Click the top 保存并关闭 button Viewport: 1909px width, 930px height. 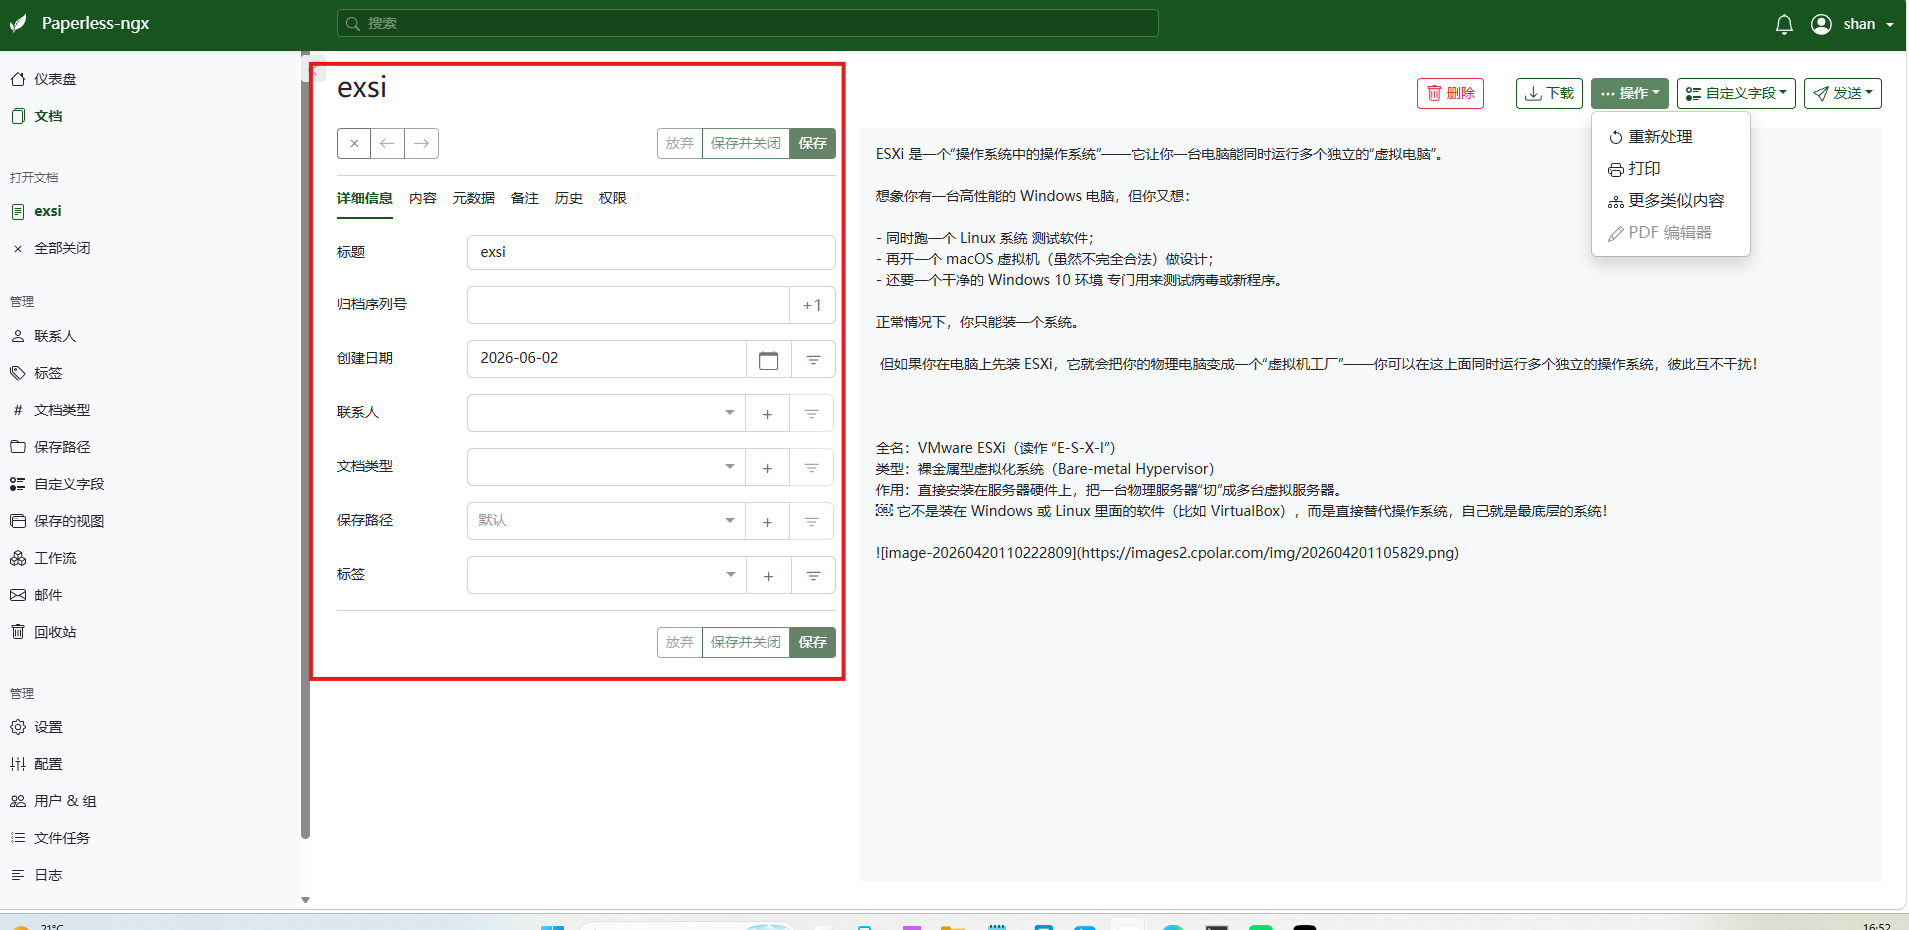click(x=746, y=143)
